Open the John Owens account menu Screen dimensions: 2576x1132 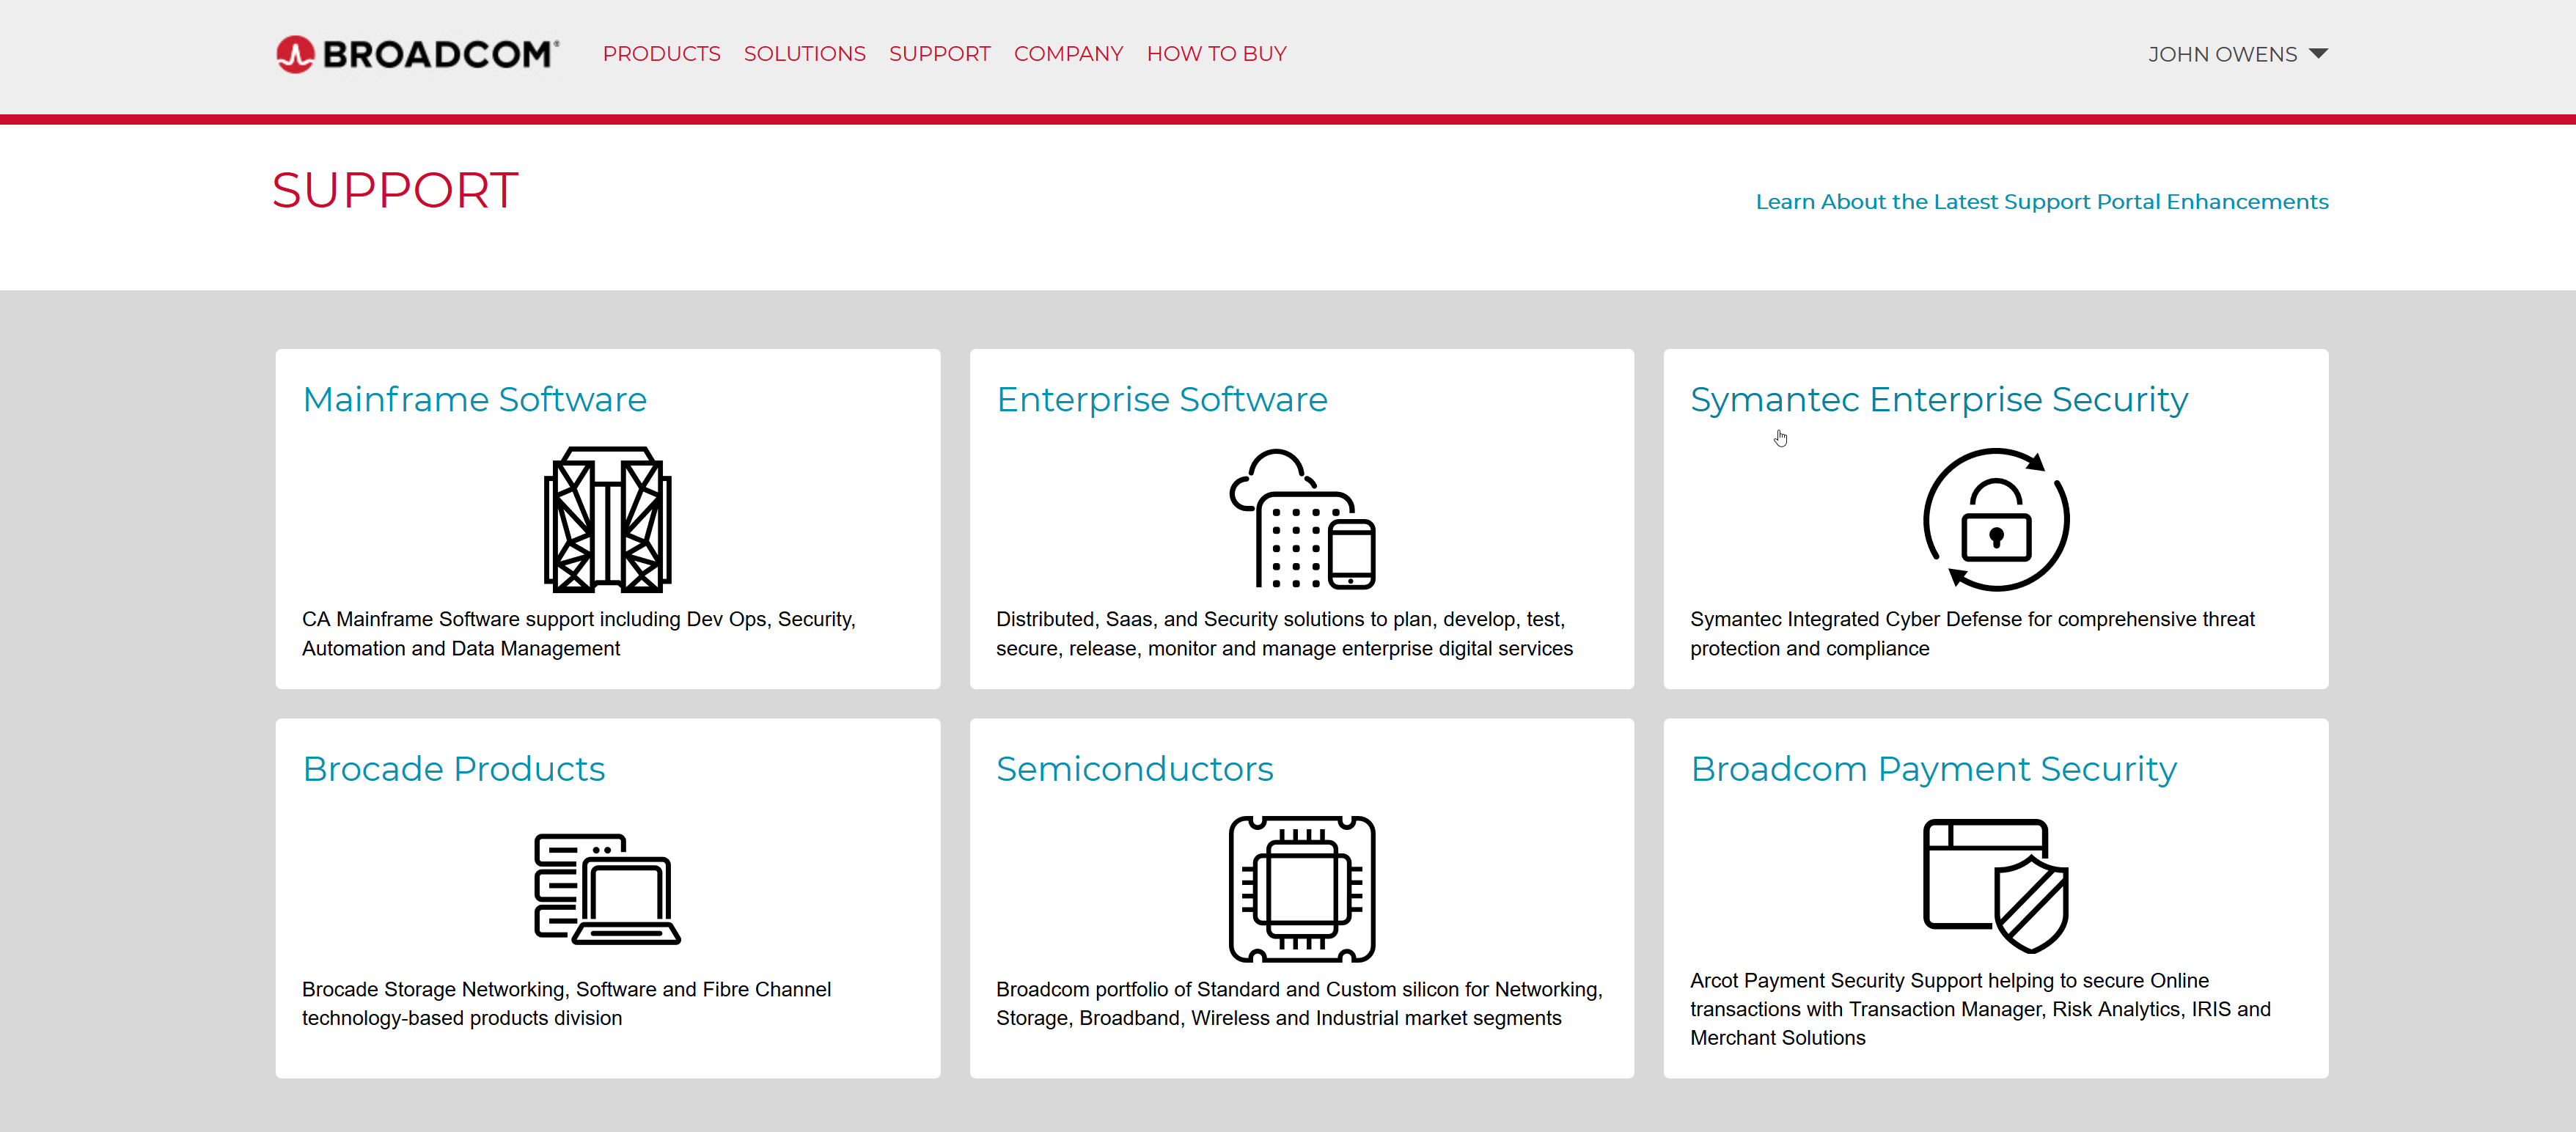tap(2222, 54)
